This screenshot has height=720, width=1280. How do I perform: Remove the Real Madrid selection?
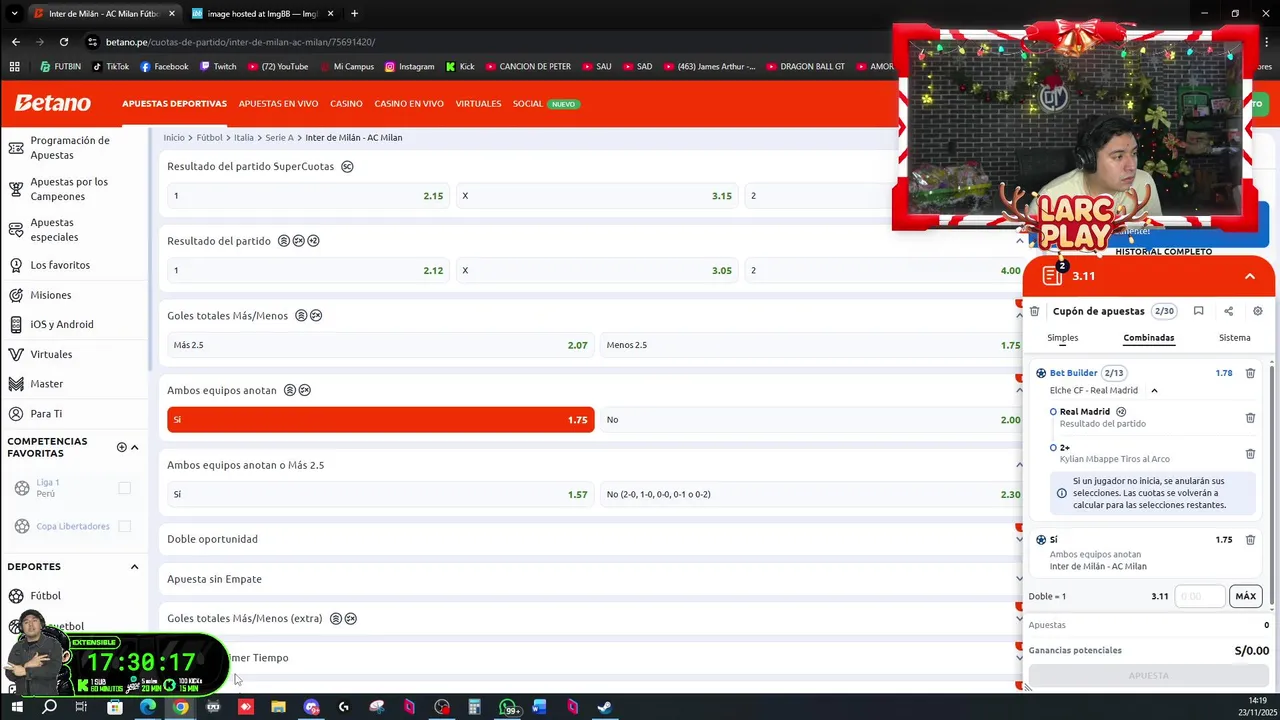[1250, 417]
